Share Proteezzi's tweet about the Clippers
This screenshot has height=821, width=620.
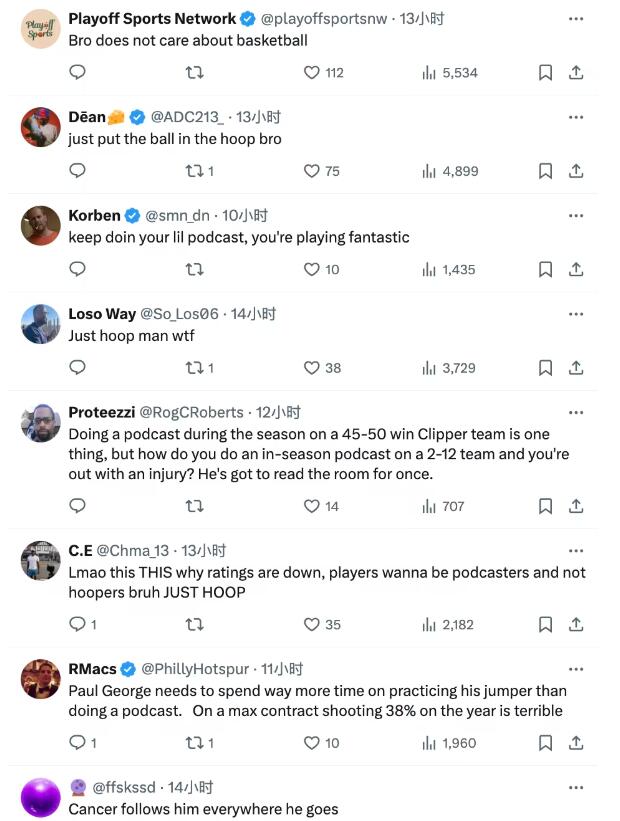point(576,506)
